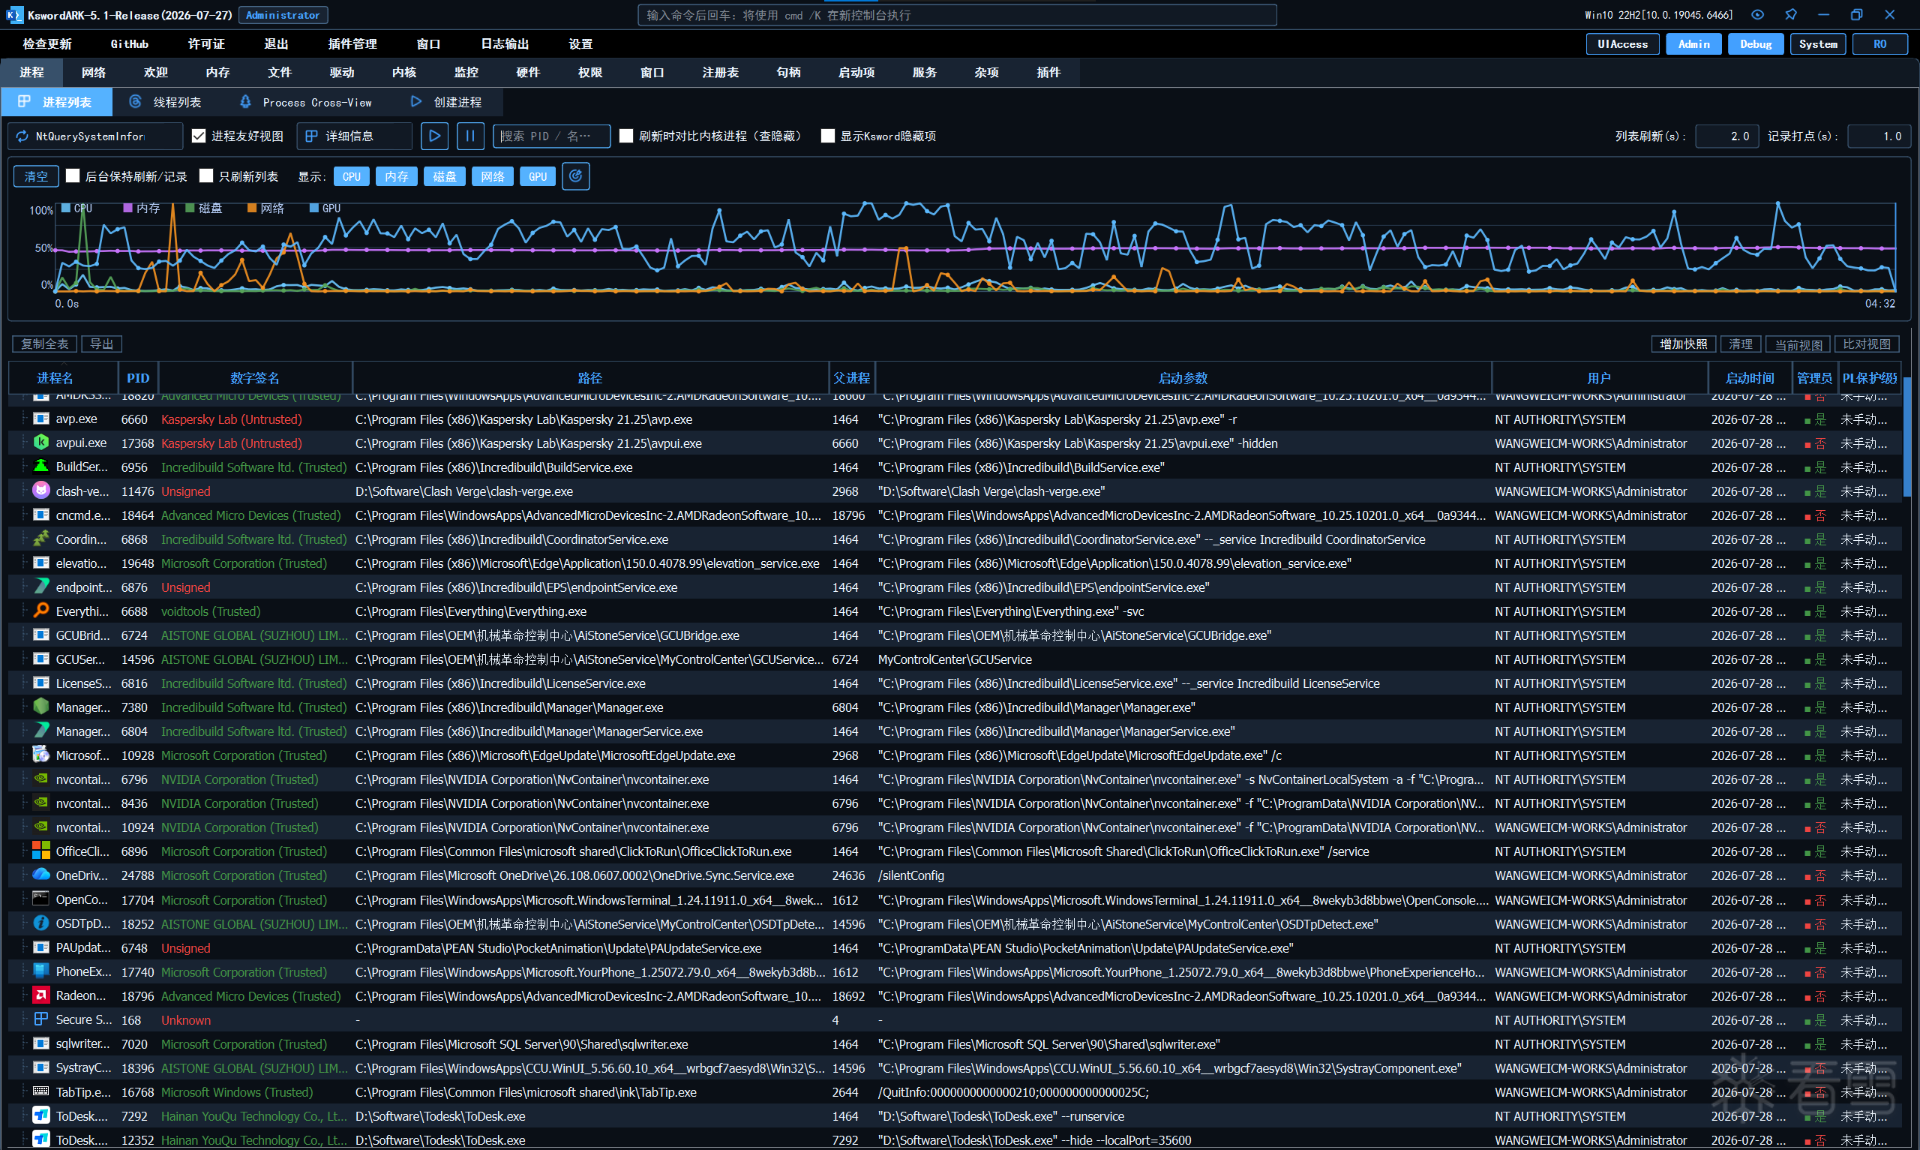Click the green Kaspersky icon of avpui.exe
This screenshot has width=1920, height=1150.
point(41,443)
